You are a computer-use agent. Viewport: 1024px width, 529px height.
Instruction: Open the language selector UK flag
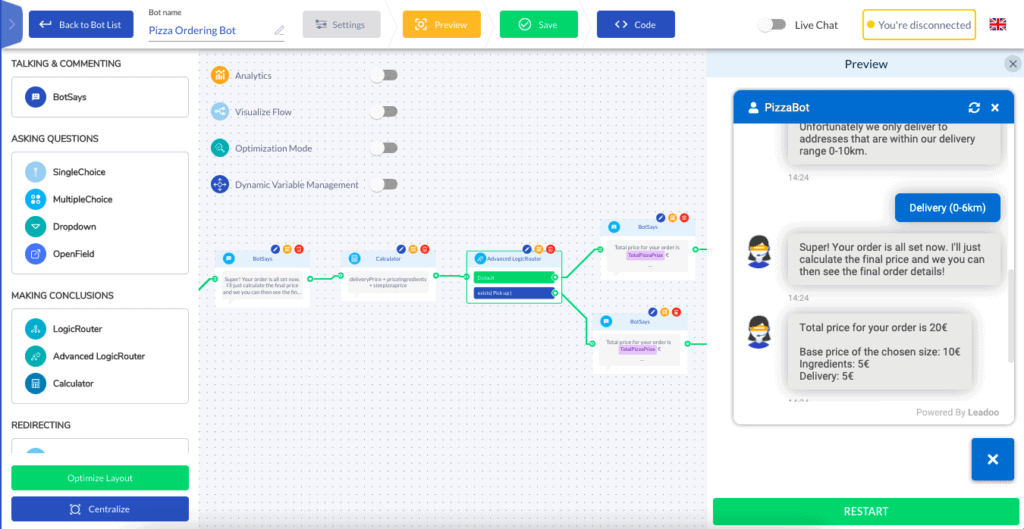click(998, 24)
